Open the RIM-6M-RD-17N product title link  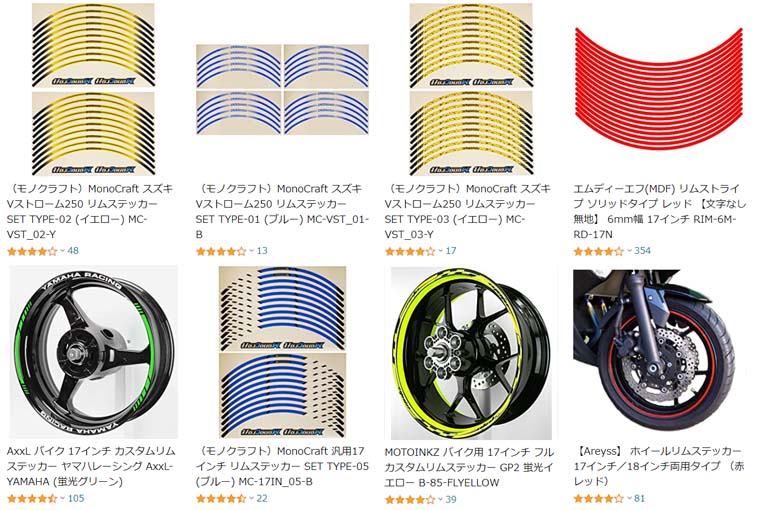(659, 211)
